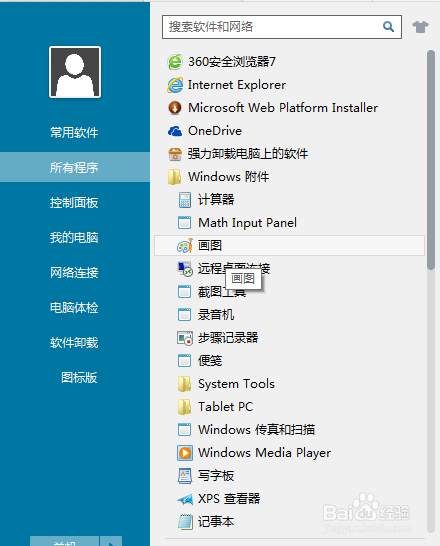Click the 远程桌面连接 icon
The height and width of the screenshot is (546, 440).
pos(185,269)
